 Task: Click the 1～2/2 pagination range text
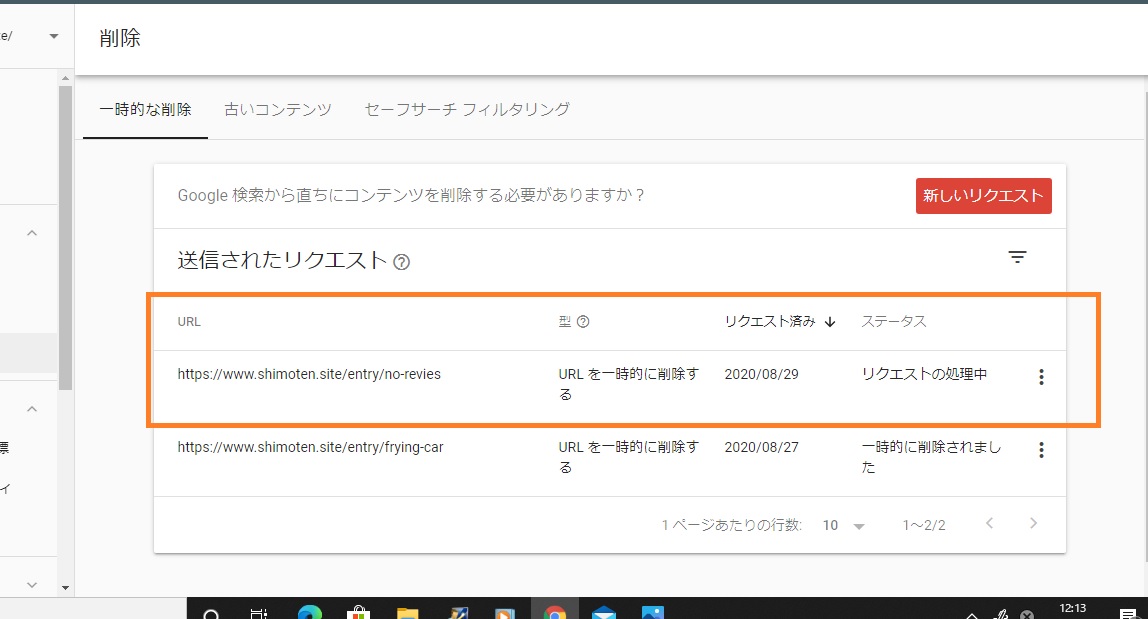pyautogui.click(x=924, y=525)
